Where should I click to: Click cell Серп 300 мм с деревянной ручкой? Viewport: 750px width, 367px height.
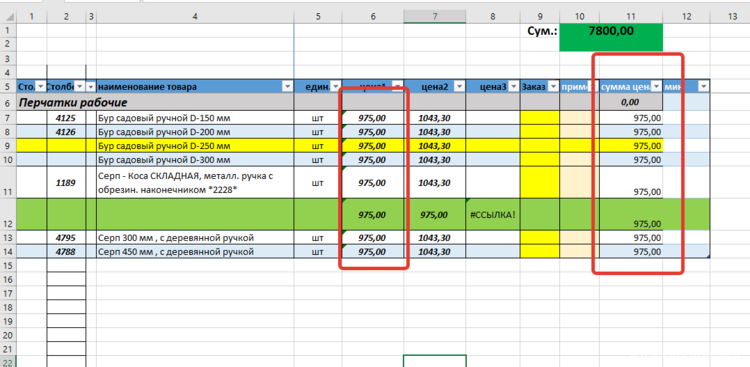(195, 238)
